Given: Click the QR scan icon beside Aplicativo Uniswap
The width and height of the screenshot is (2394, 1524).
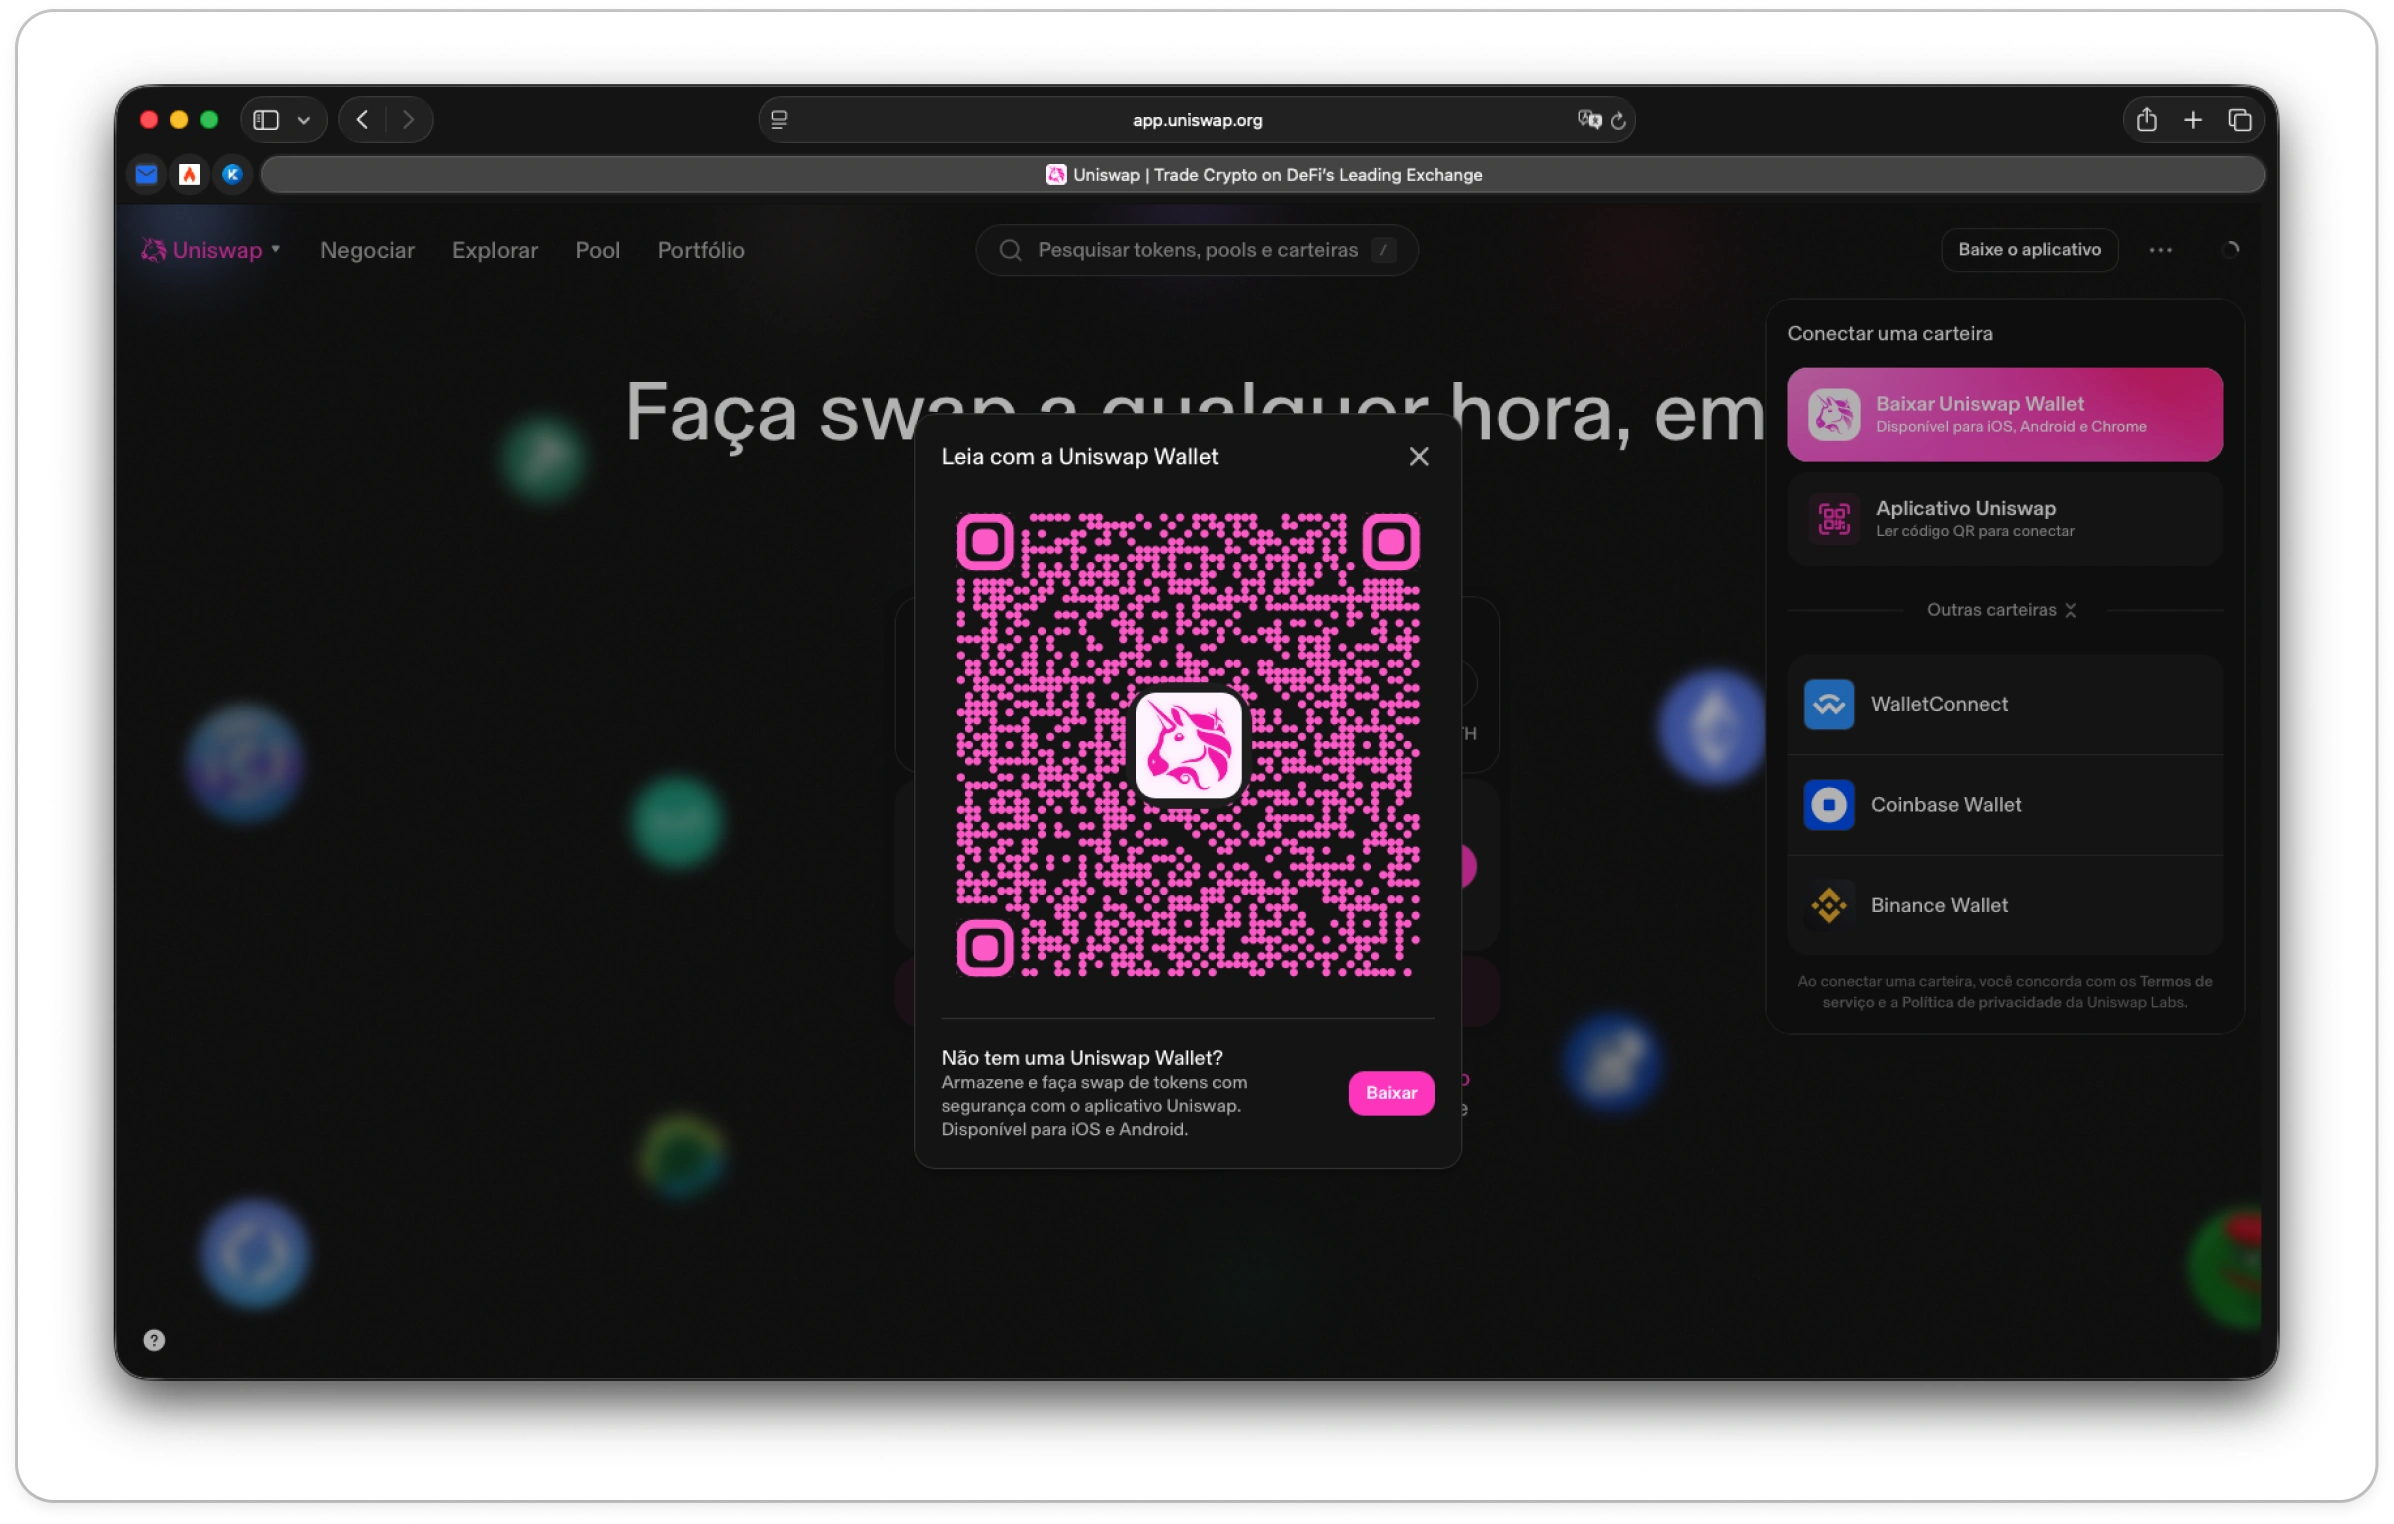Looking at the screenshot, I should [1833, 519].
